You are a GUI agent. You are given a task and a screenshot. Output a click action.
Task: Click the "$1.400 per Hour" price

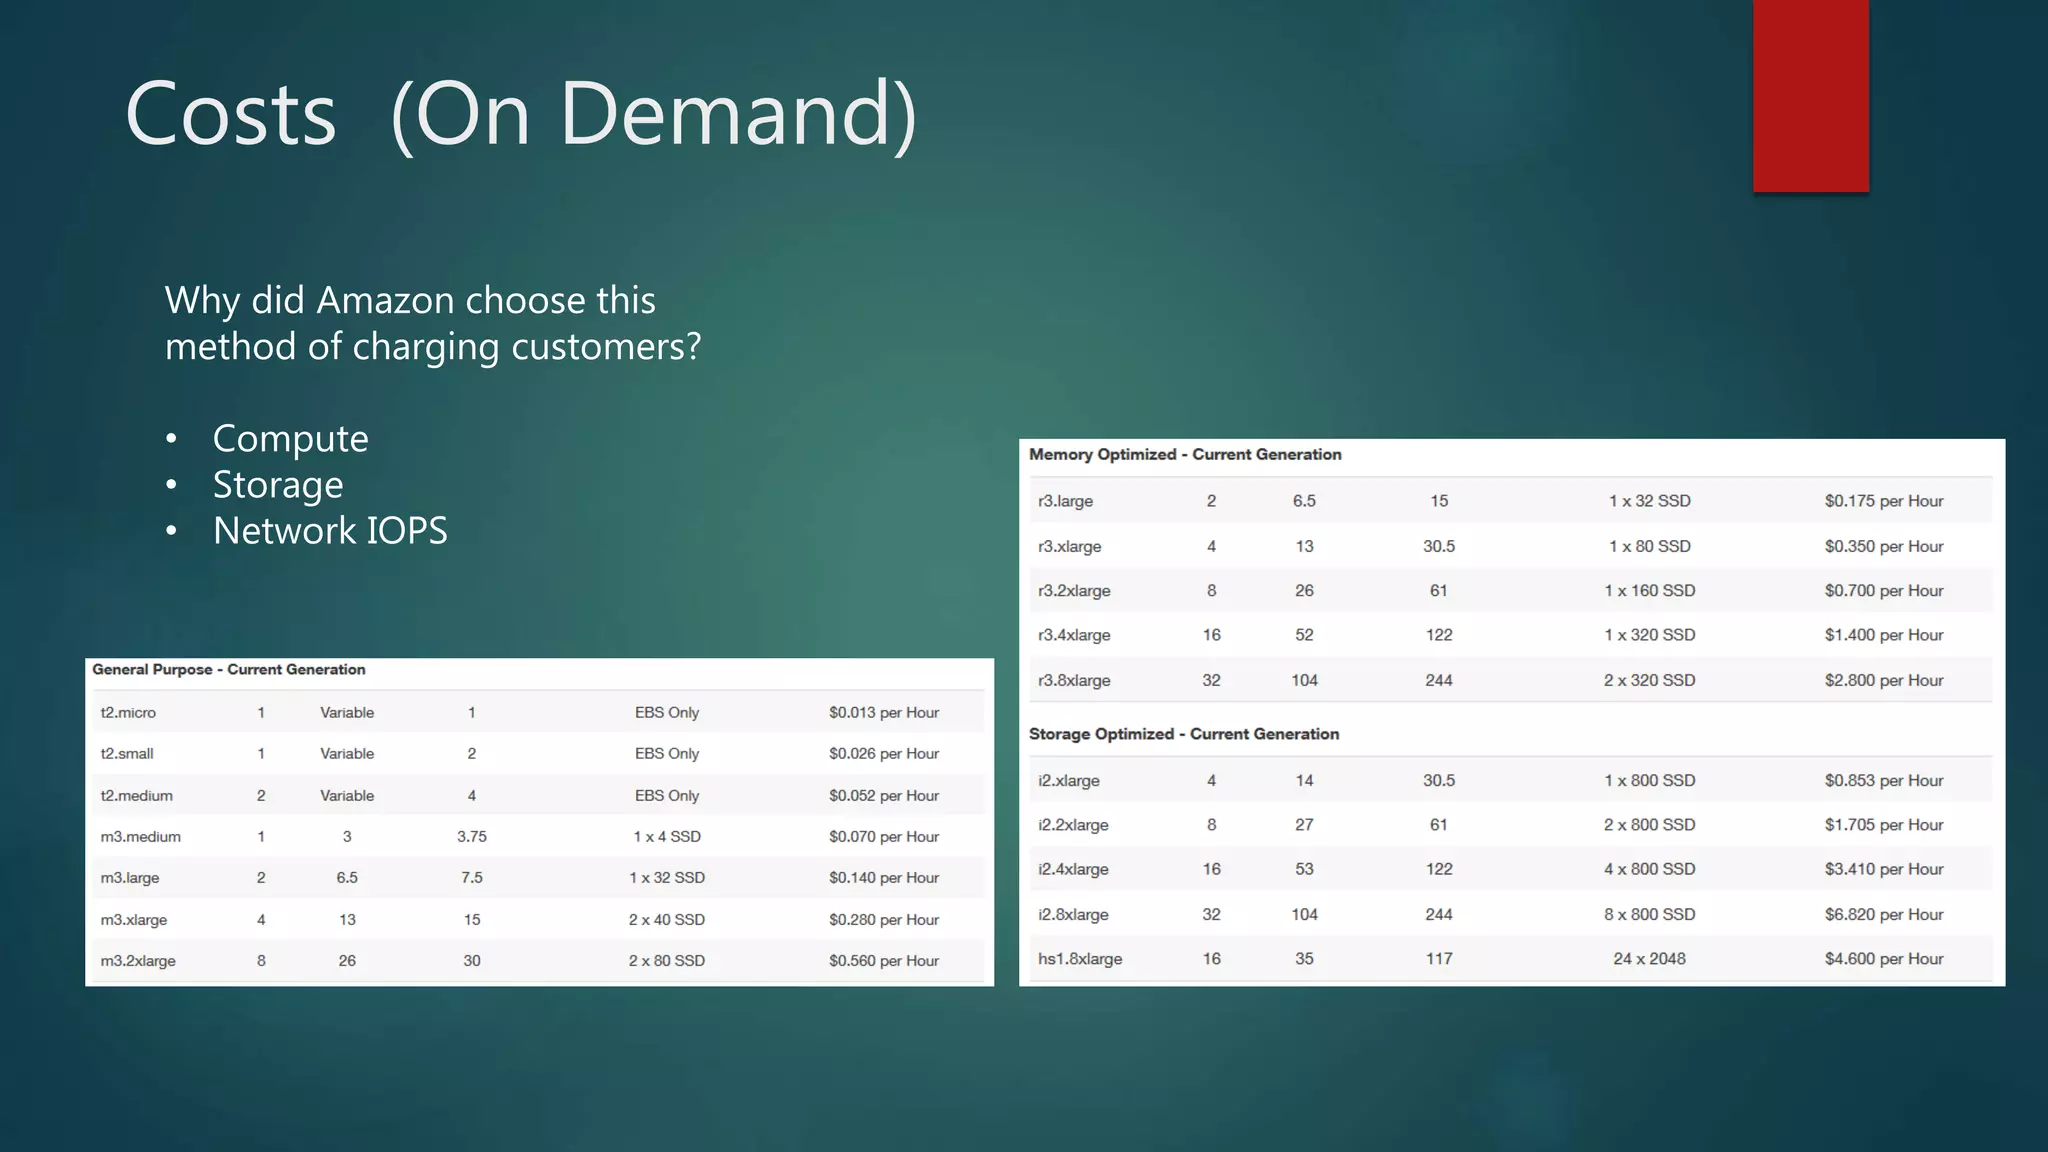pos(1884,634)
